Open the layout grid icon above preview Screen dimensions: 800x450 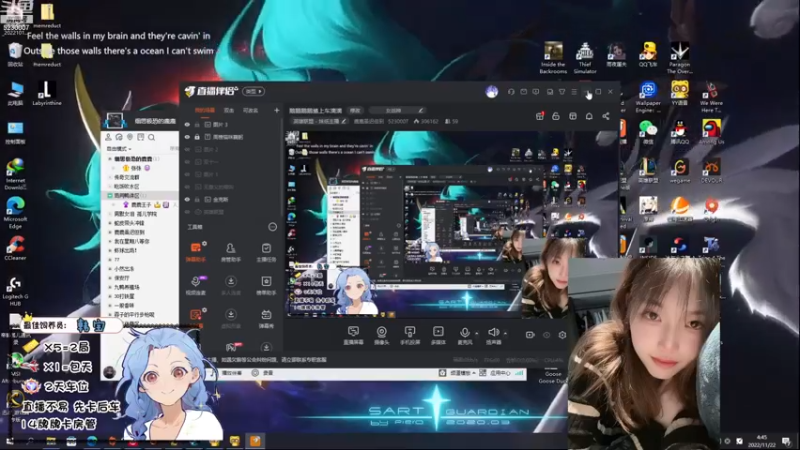[573, 116]
